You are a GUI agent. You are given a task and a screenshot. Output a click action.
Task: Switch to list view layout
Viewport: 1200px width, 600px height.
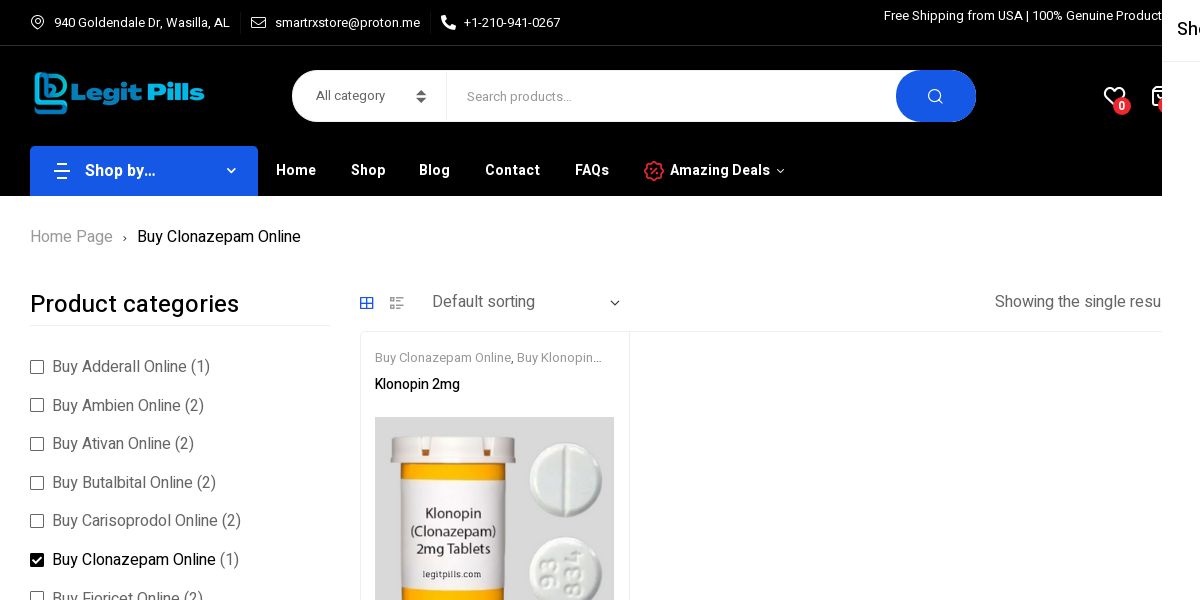coord(396,303)
